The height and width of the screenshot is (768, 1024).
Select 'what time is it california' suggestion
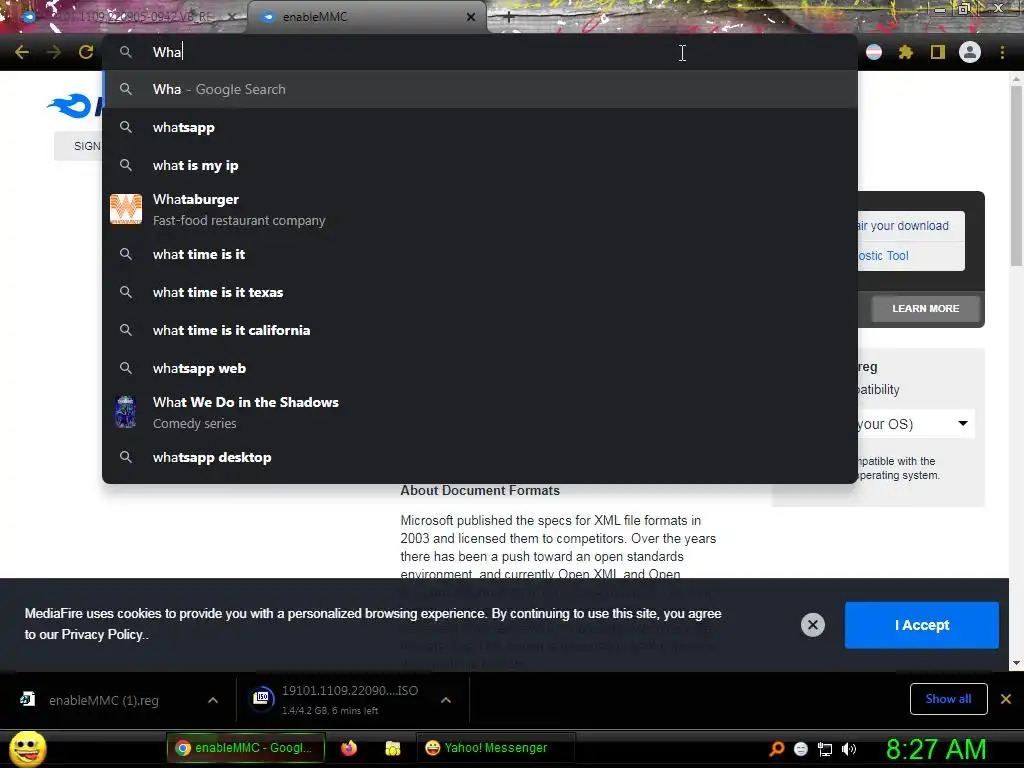pyautogui.click(x=480, y=330)
